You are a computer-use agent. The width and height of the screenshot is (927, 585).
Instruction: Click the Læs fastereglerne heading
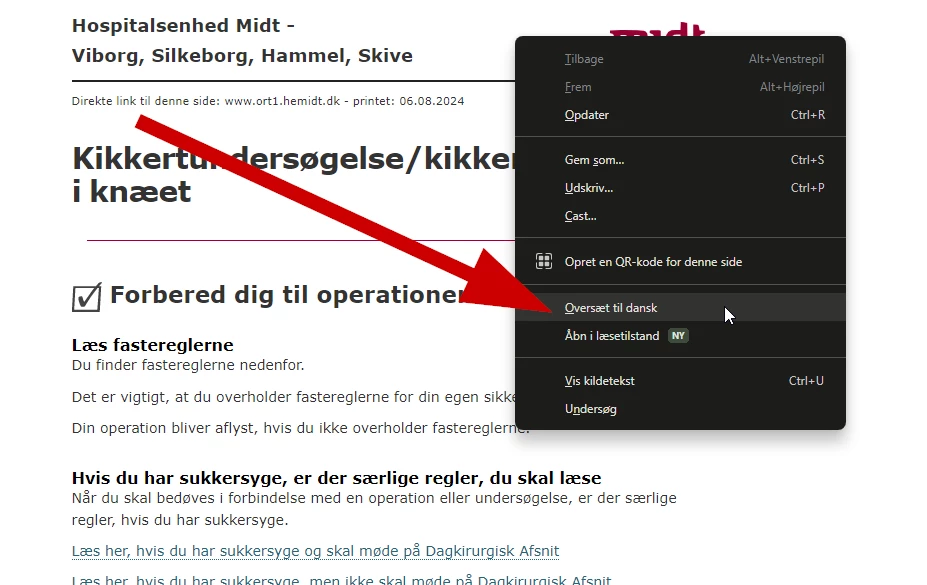click(x=153, y=344)
